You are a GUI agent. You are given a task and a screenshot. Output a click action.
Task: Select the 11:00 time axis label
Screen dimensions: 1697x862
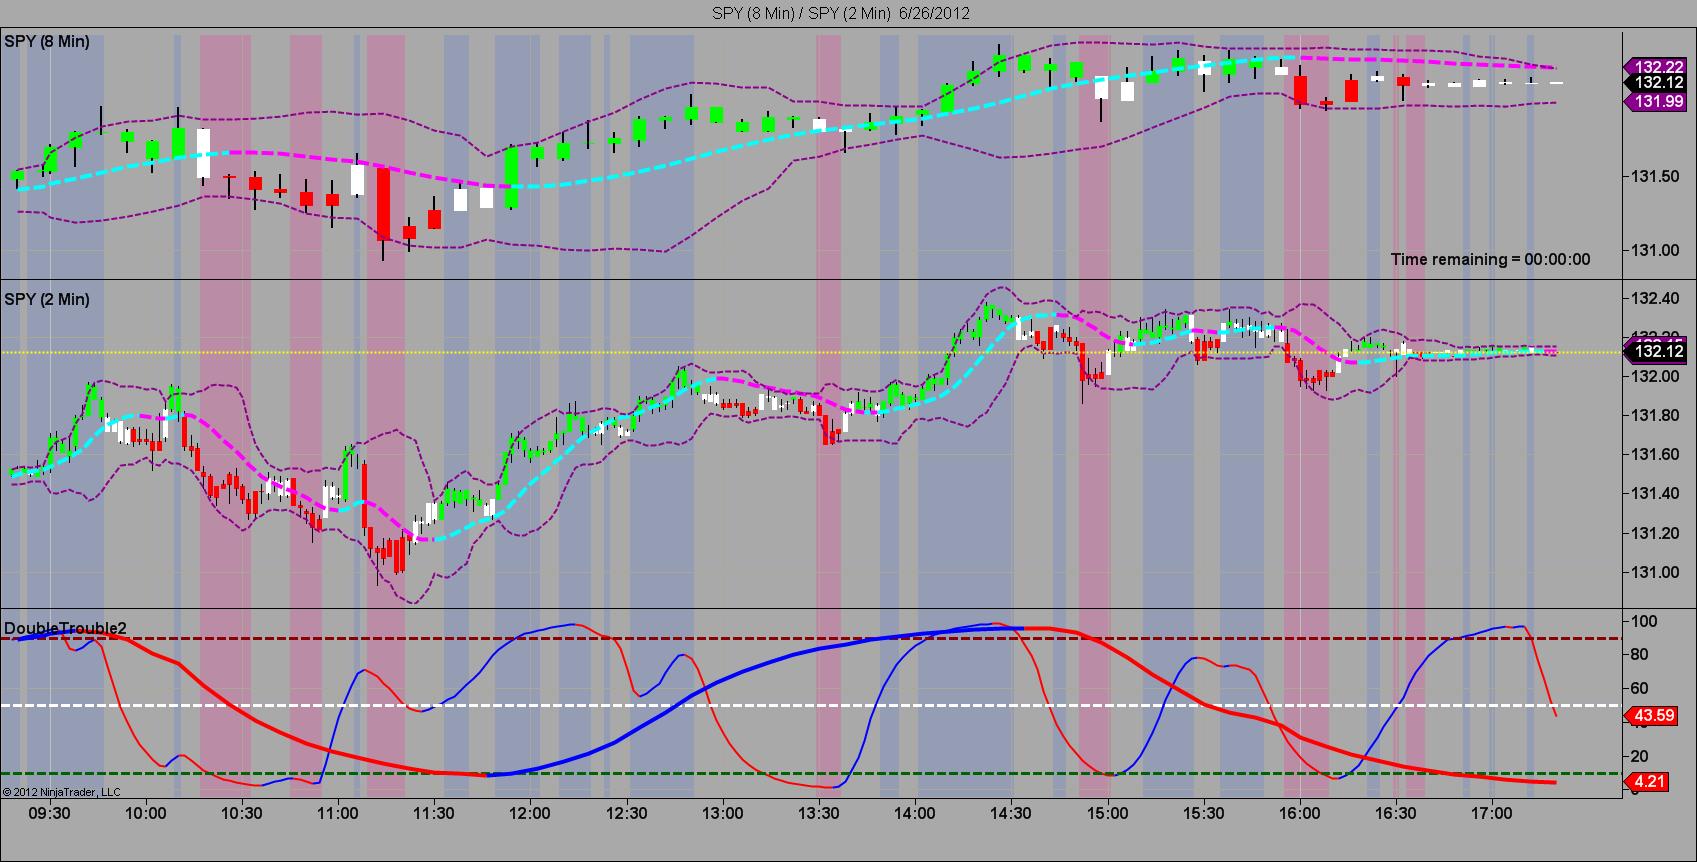[x=338, y=813]
